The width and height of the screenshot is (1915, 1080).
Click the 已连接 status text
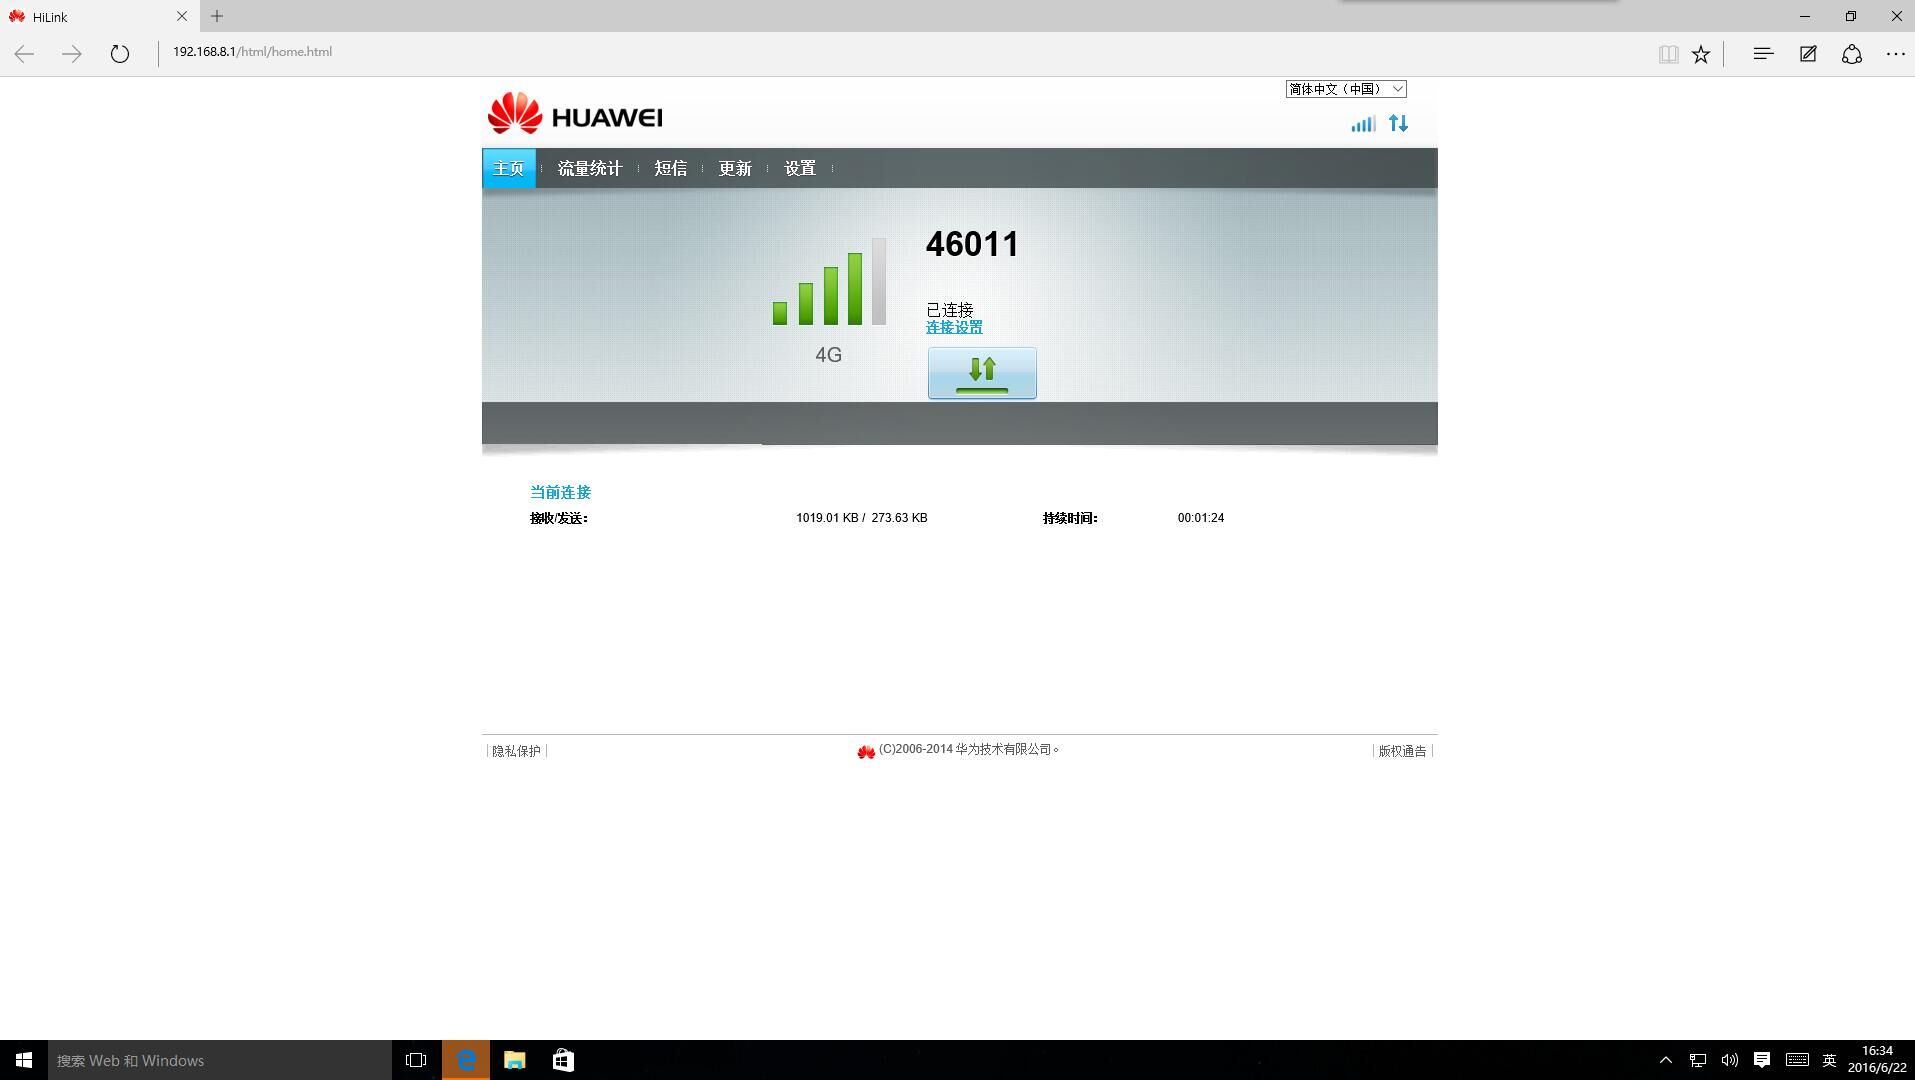point(949,310)
